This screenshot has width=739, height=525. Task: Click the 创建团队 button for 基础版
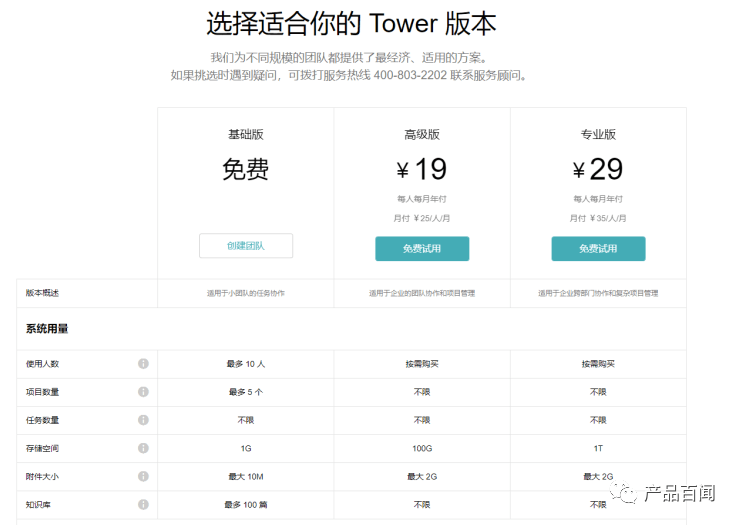click(x=246, y=246)
